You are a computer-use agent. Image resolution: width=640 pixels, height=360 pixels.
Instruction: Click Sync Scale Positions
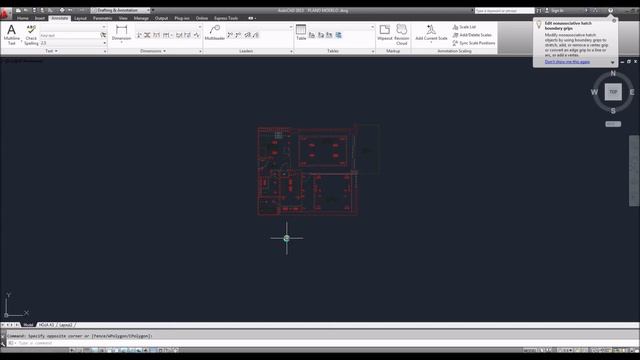[474, 43]
